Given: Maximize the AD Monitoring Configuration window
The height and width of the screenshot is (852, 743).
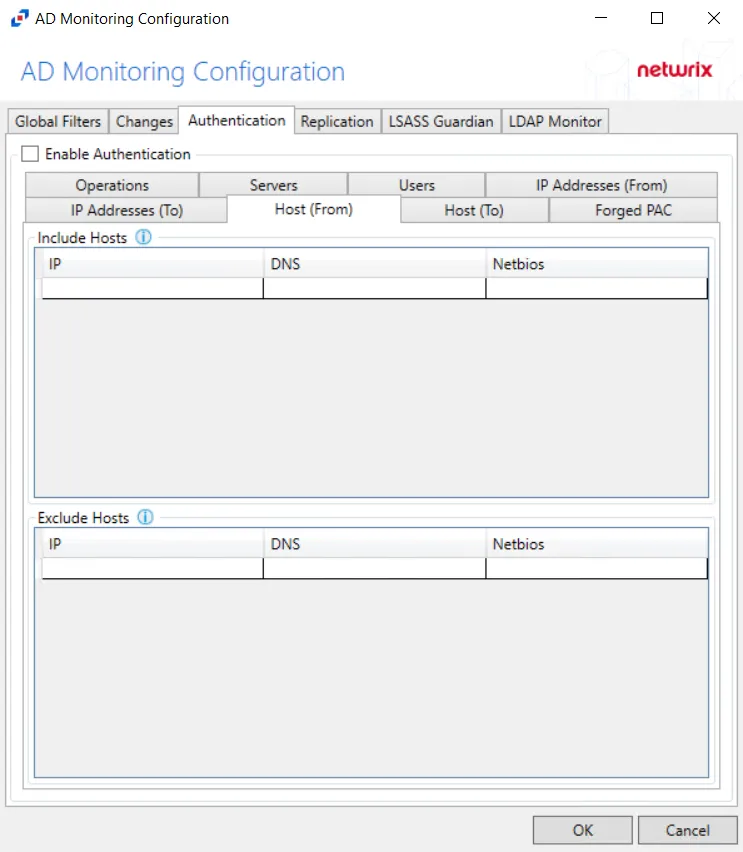Looking at the screenshot, I should pos(657,18).
